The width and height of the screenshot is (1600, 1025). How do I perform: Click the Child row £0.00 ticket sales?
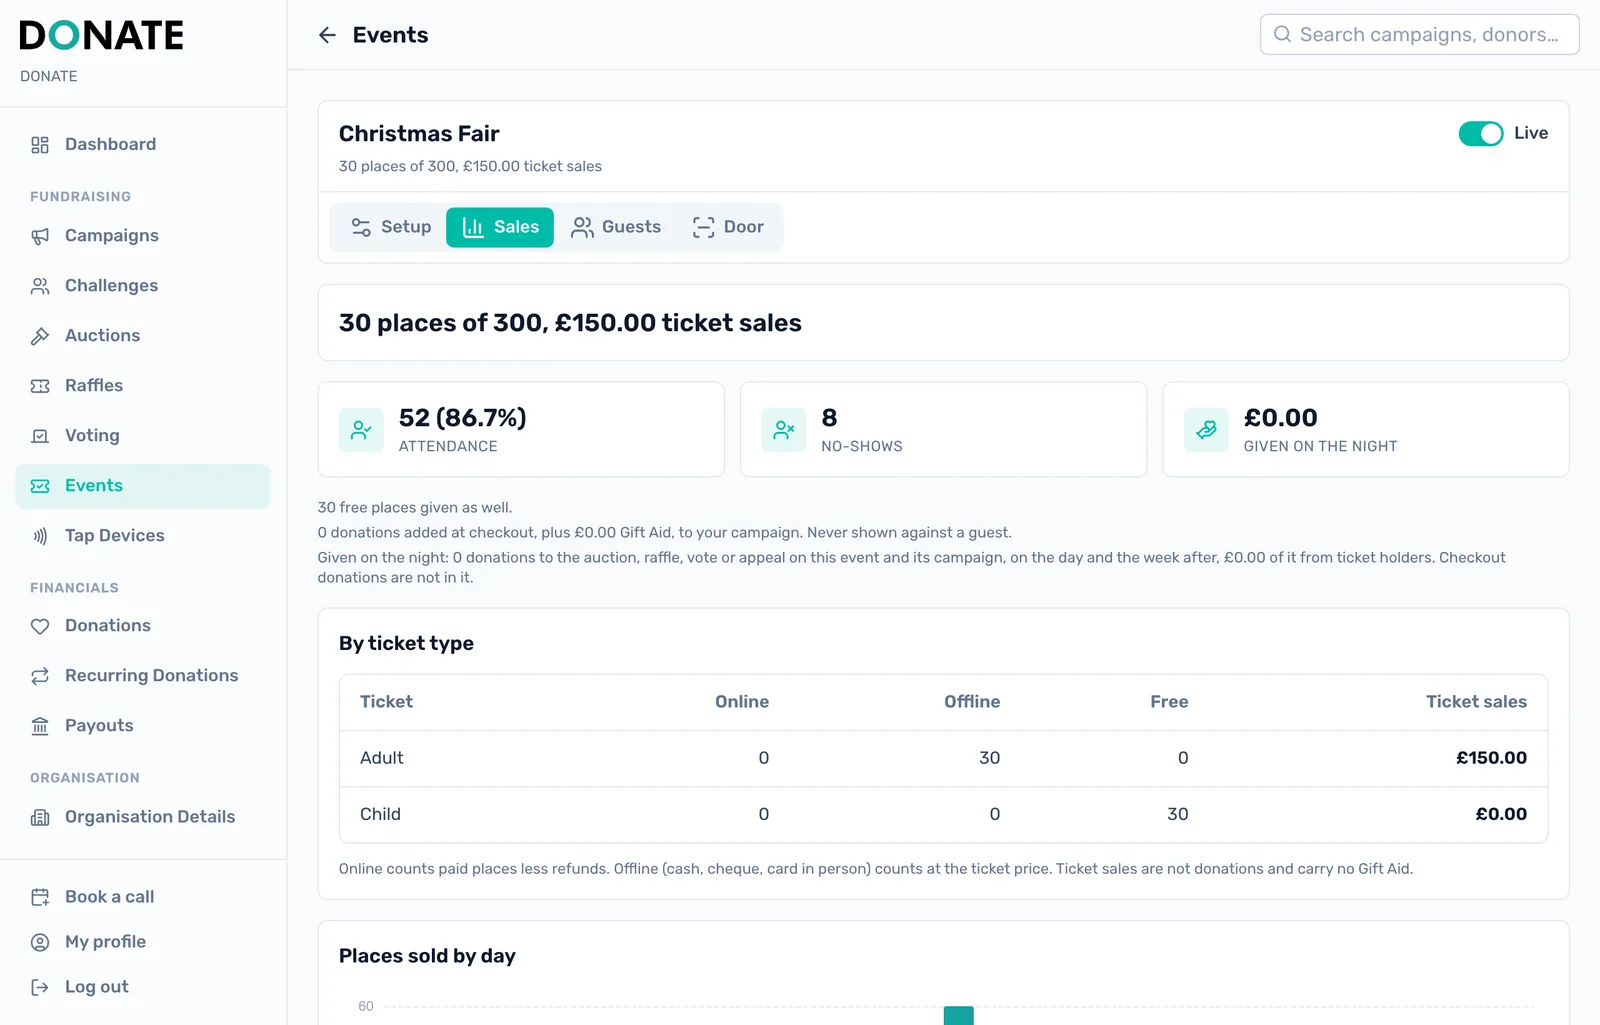click(1501, 814)
